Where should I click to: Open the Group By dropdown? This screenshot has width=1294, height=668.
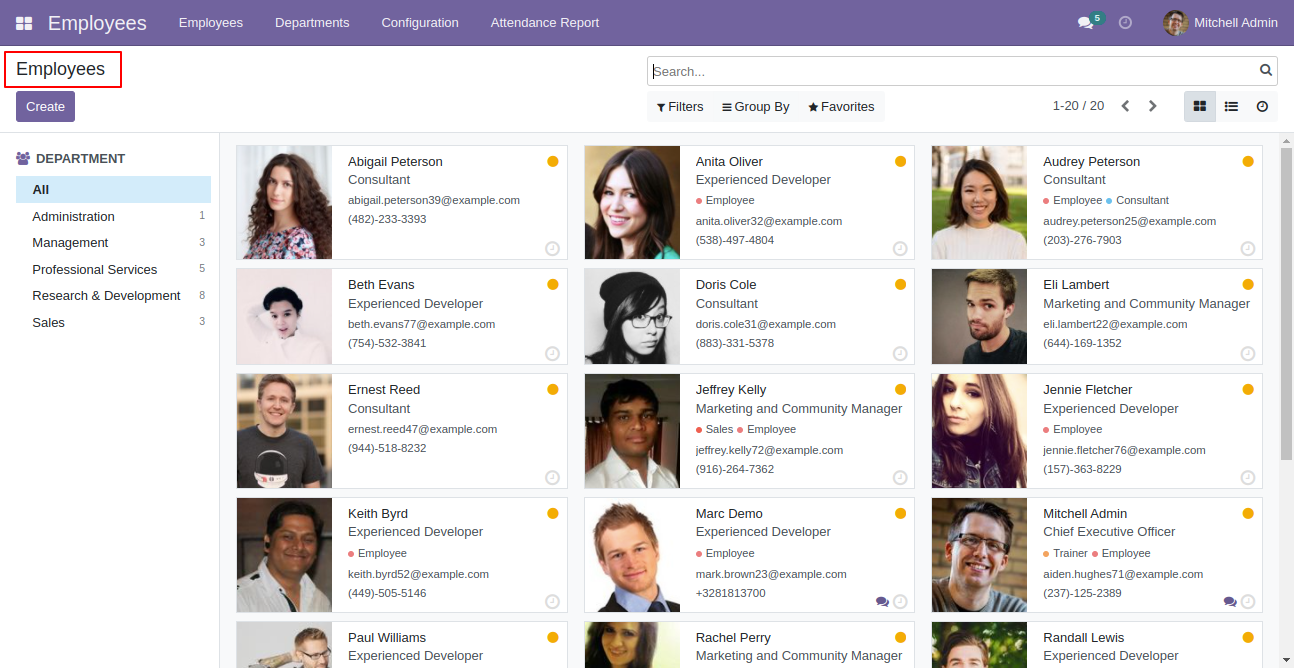point(756,107)
